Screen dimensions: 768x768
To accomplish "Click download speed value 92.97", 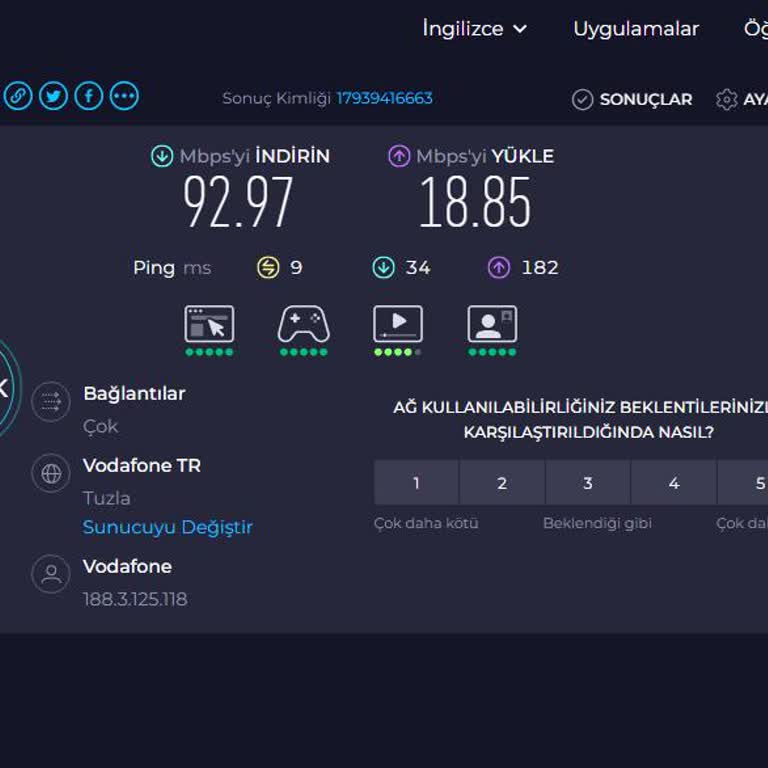I will (x=238, y=202).
